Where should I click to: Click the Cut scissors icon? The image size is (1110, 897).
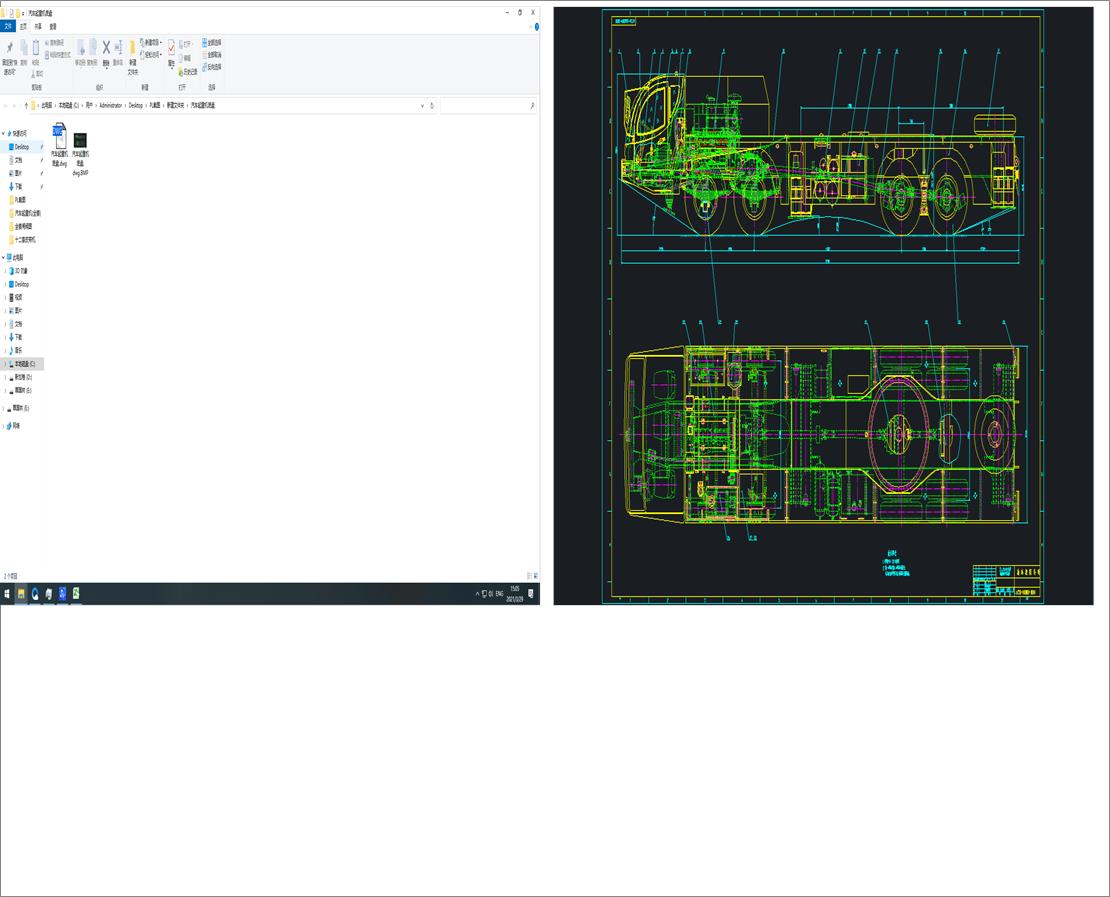coord(33,74)
